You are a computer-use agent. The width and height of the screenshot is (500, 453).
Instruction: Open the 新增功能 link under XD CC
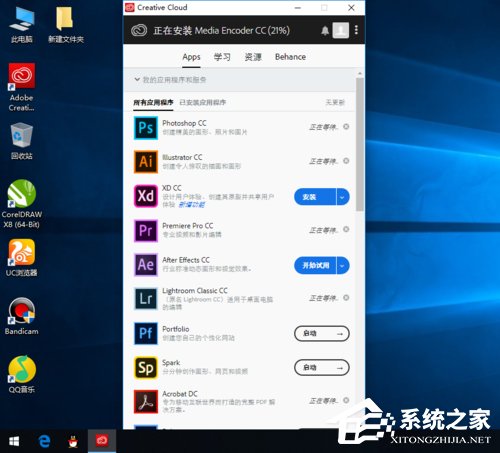pyautogui.click(x=192, y=205)
